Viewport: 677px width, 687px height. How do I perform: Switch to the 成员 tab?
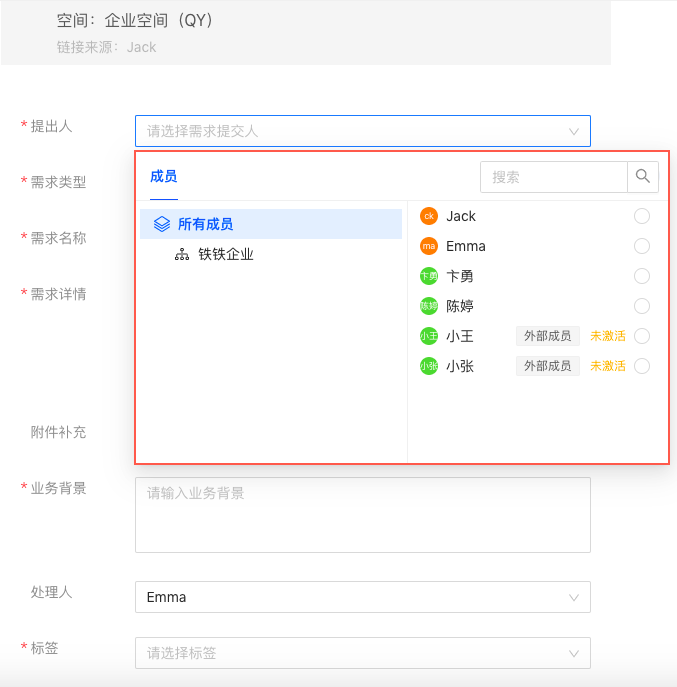163,177
